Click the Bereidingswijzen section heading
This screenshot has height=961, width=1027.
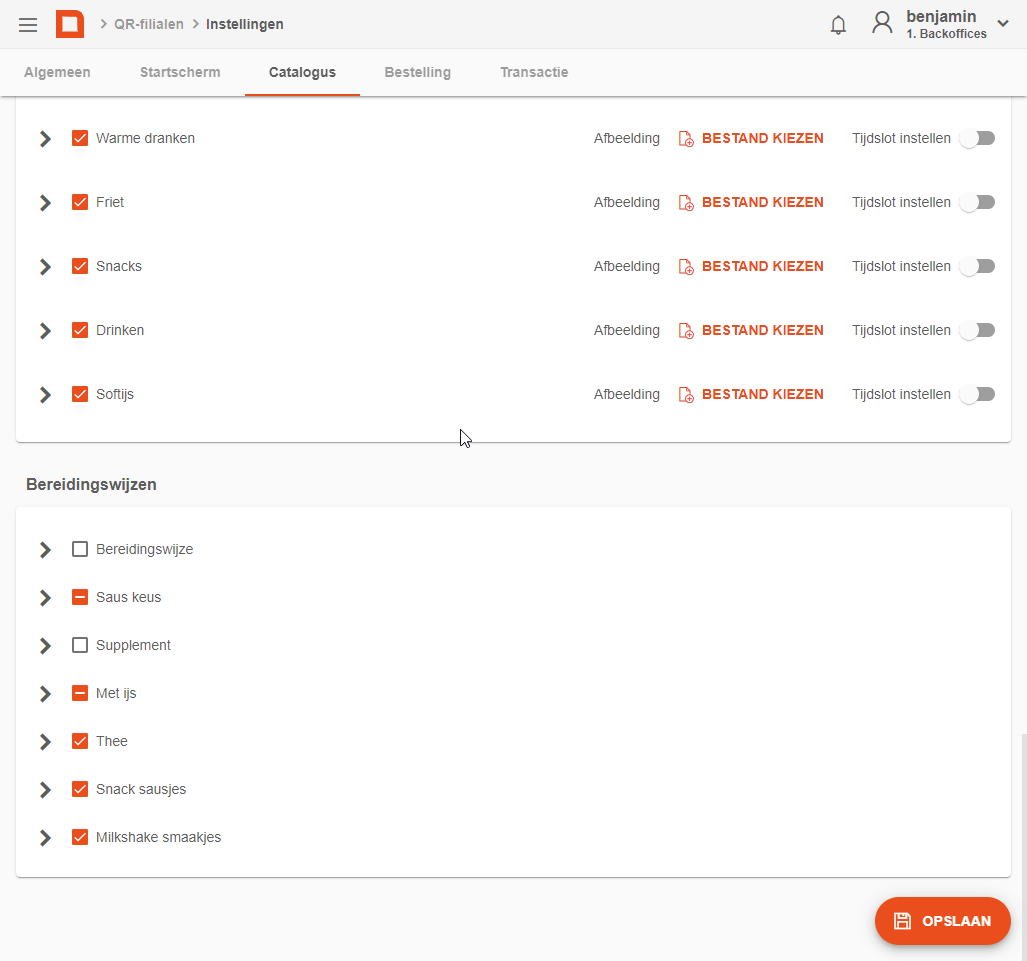91,484
